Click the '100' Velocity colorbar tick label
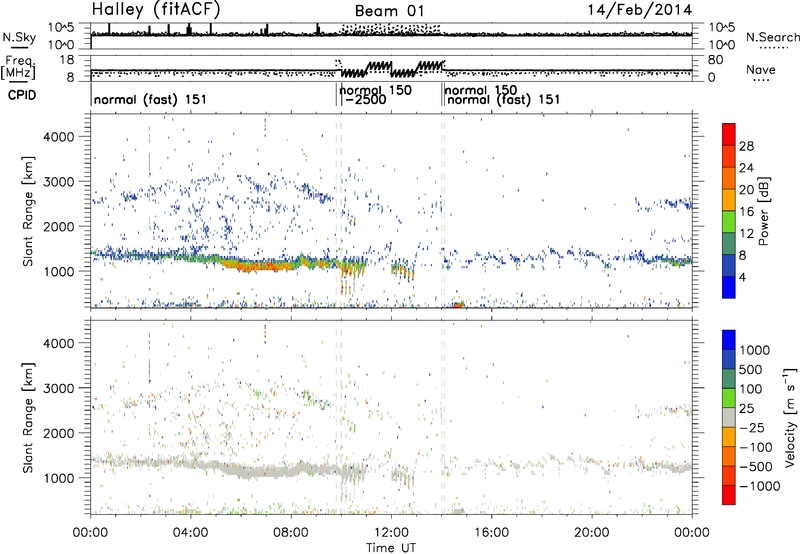 tap(751, 389)
